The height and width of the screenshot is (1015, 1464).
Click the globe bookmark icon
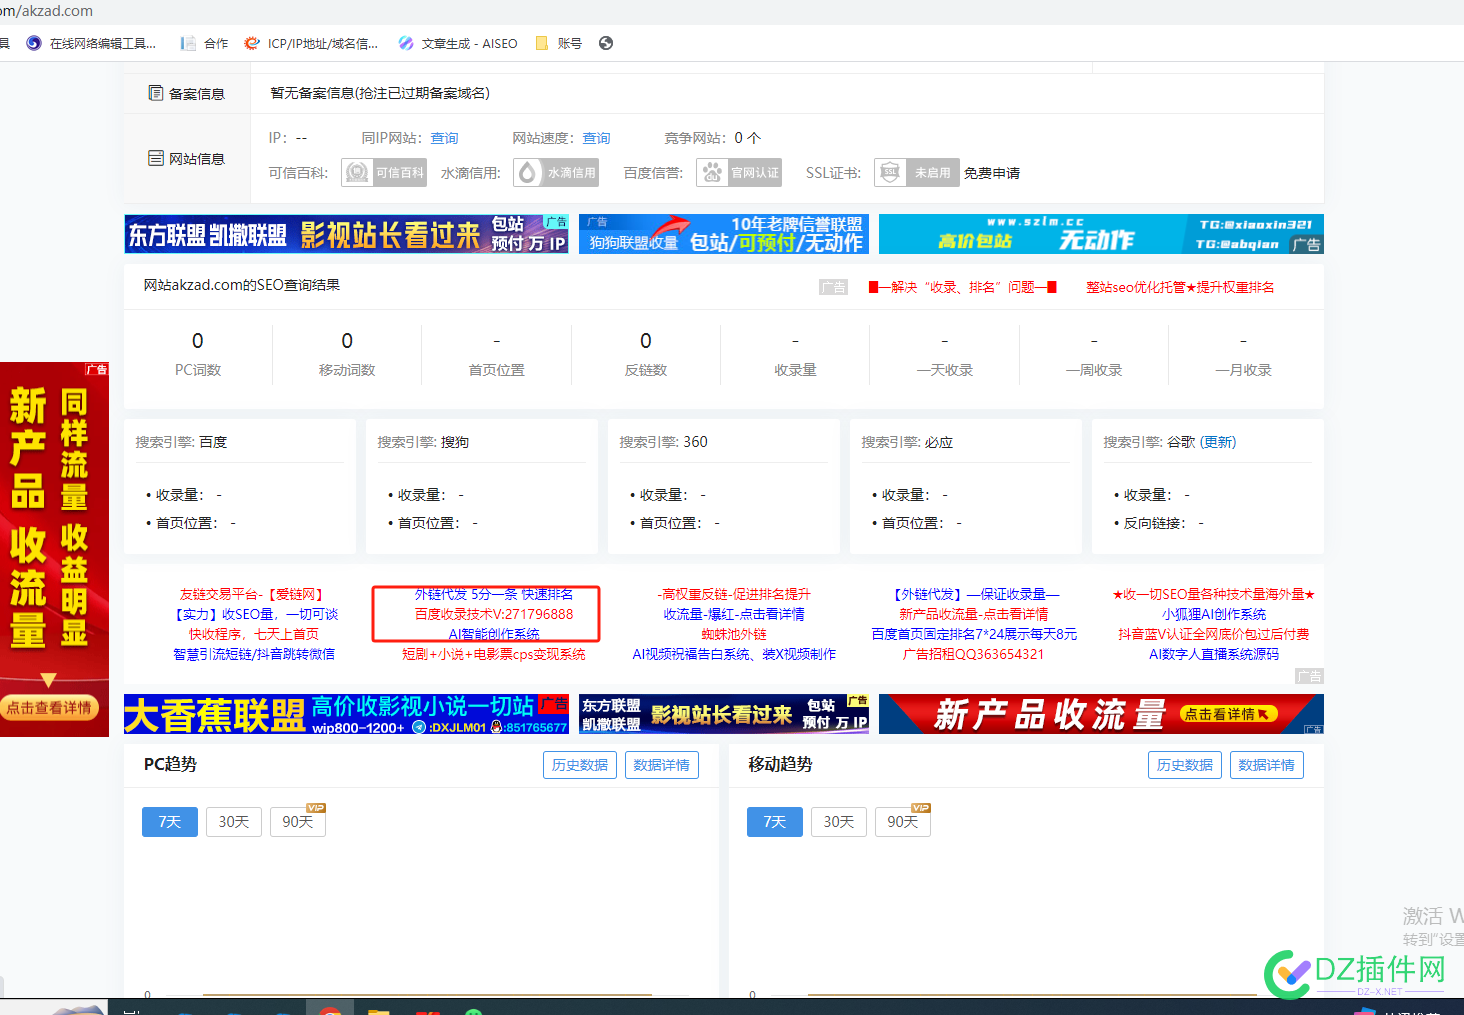(x=606, y=43)
